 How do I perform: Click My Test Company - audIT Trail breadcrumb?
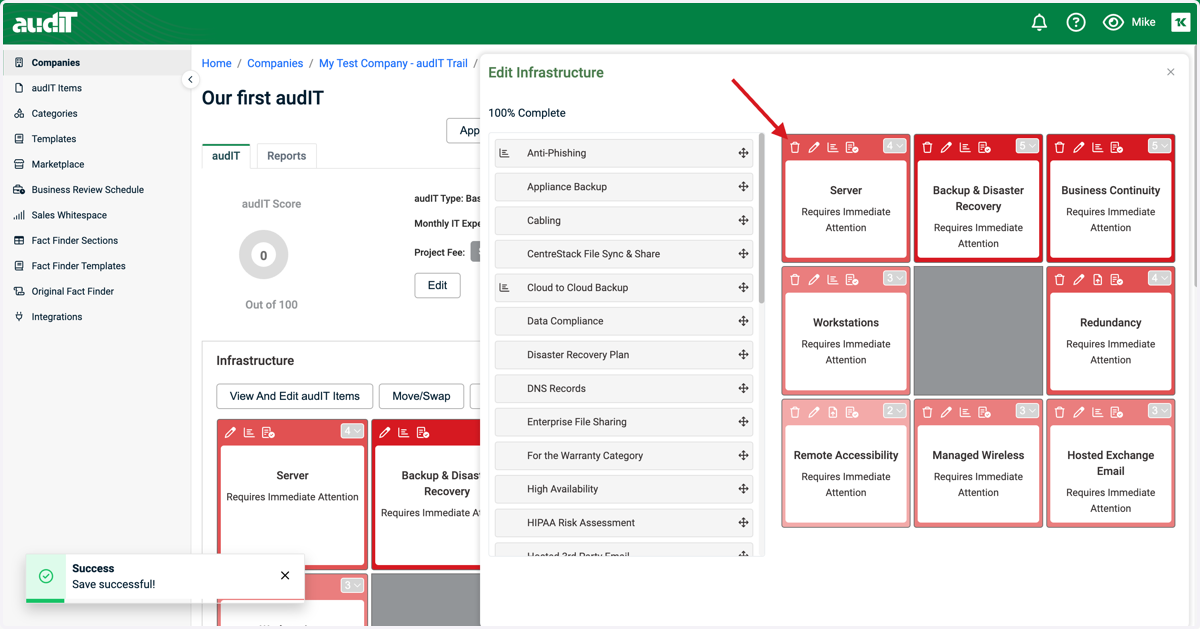tap(393, 63)
